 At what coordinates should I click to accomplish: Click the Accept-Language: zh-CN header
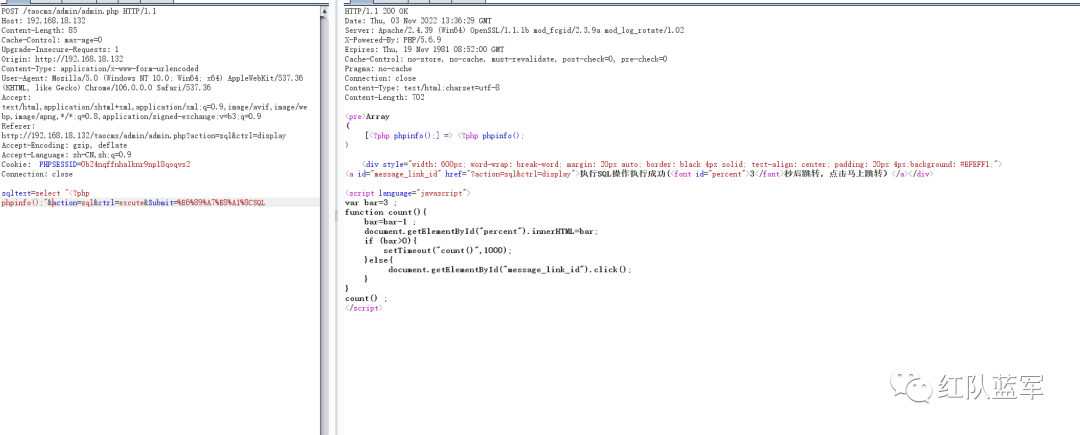point(66,155)
